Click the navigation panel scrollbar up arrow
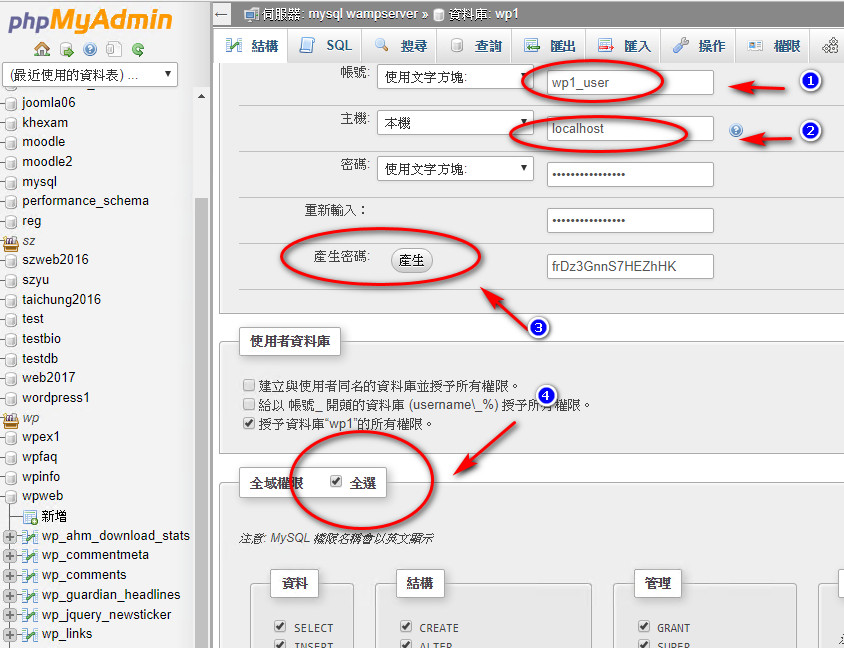This screenshot has width=844, height=648. tap(201, 96)
